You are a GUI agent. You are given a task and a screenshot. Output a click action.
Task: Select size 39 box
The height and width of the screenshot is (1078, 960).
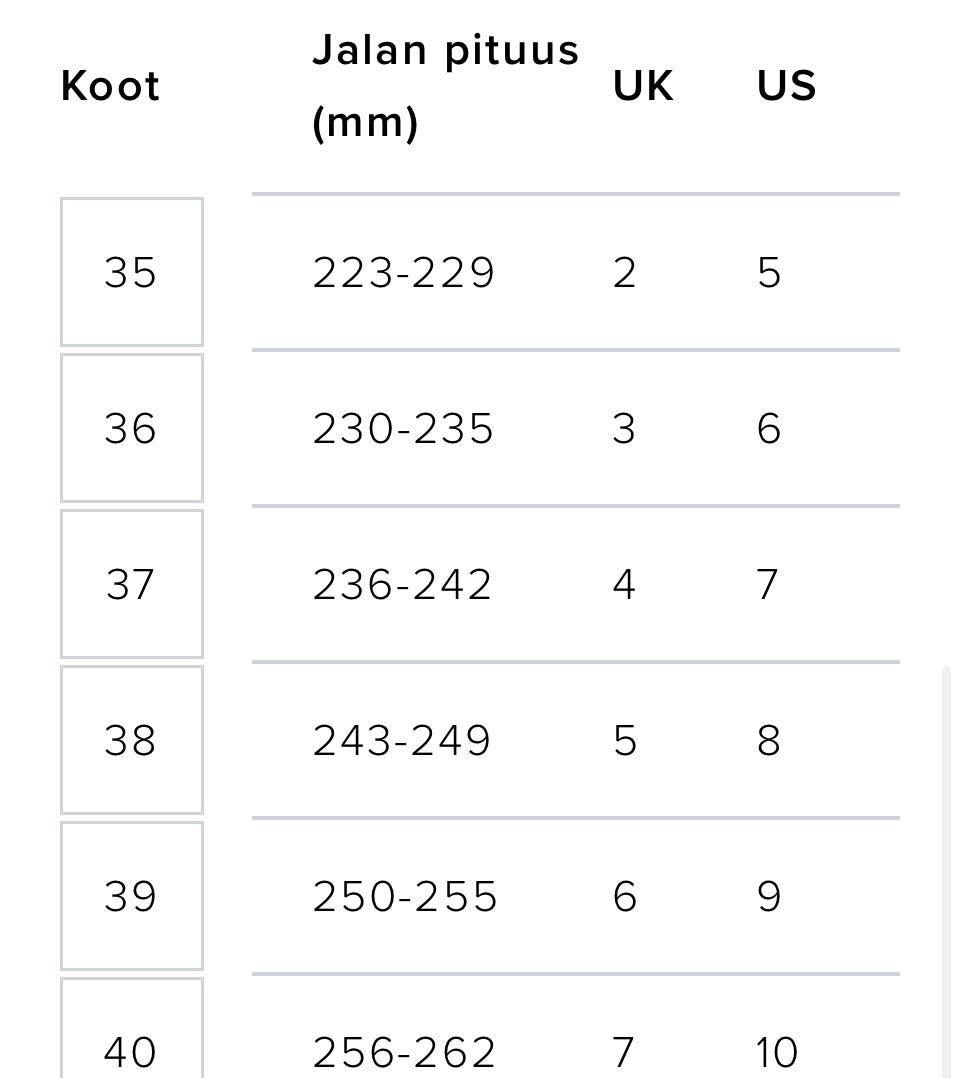pos(131,896)
